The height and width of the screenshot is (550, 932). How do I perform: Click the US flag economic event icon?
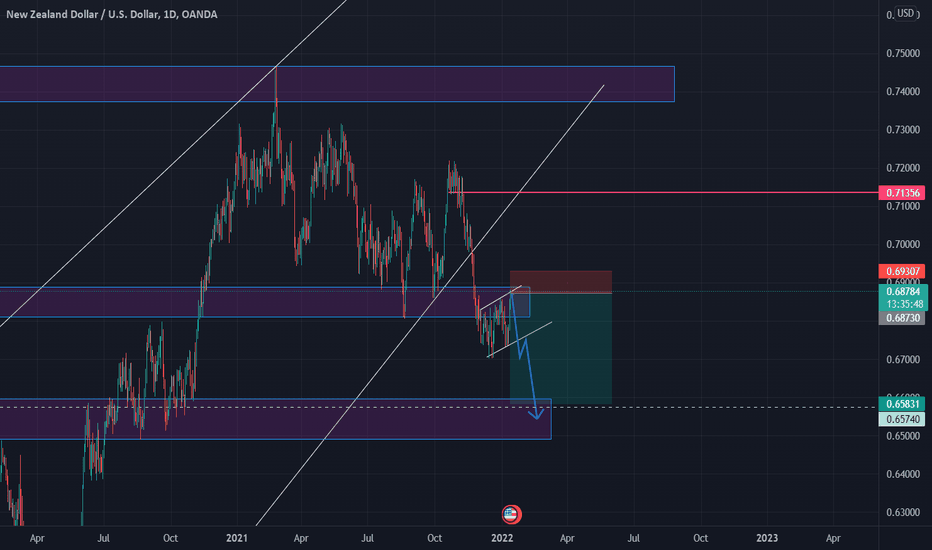pos(511,514)
